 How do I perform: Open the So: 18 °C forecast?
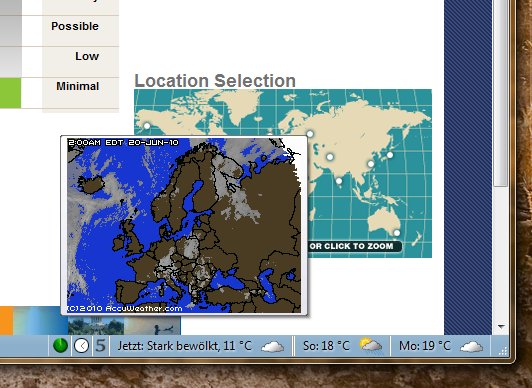[326, 346]
